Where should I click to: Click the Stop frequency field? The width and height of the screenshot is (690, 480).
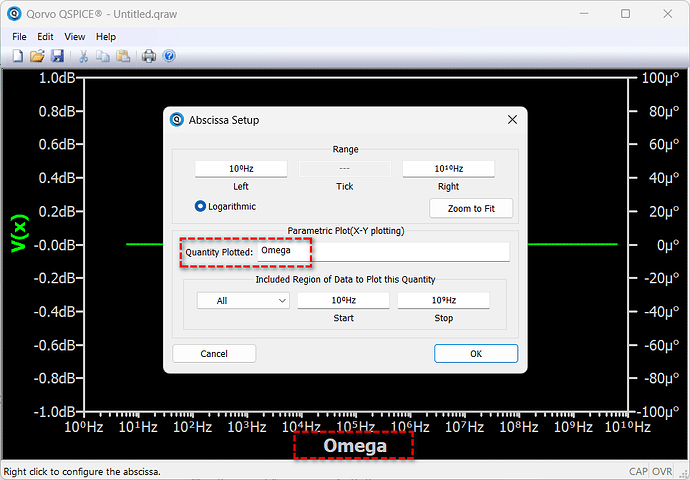tap(443, 300)
